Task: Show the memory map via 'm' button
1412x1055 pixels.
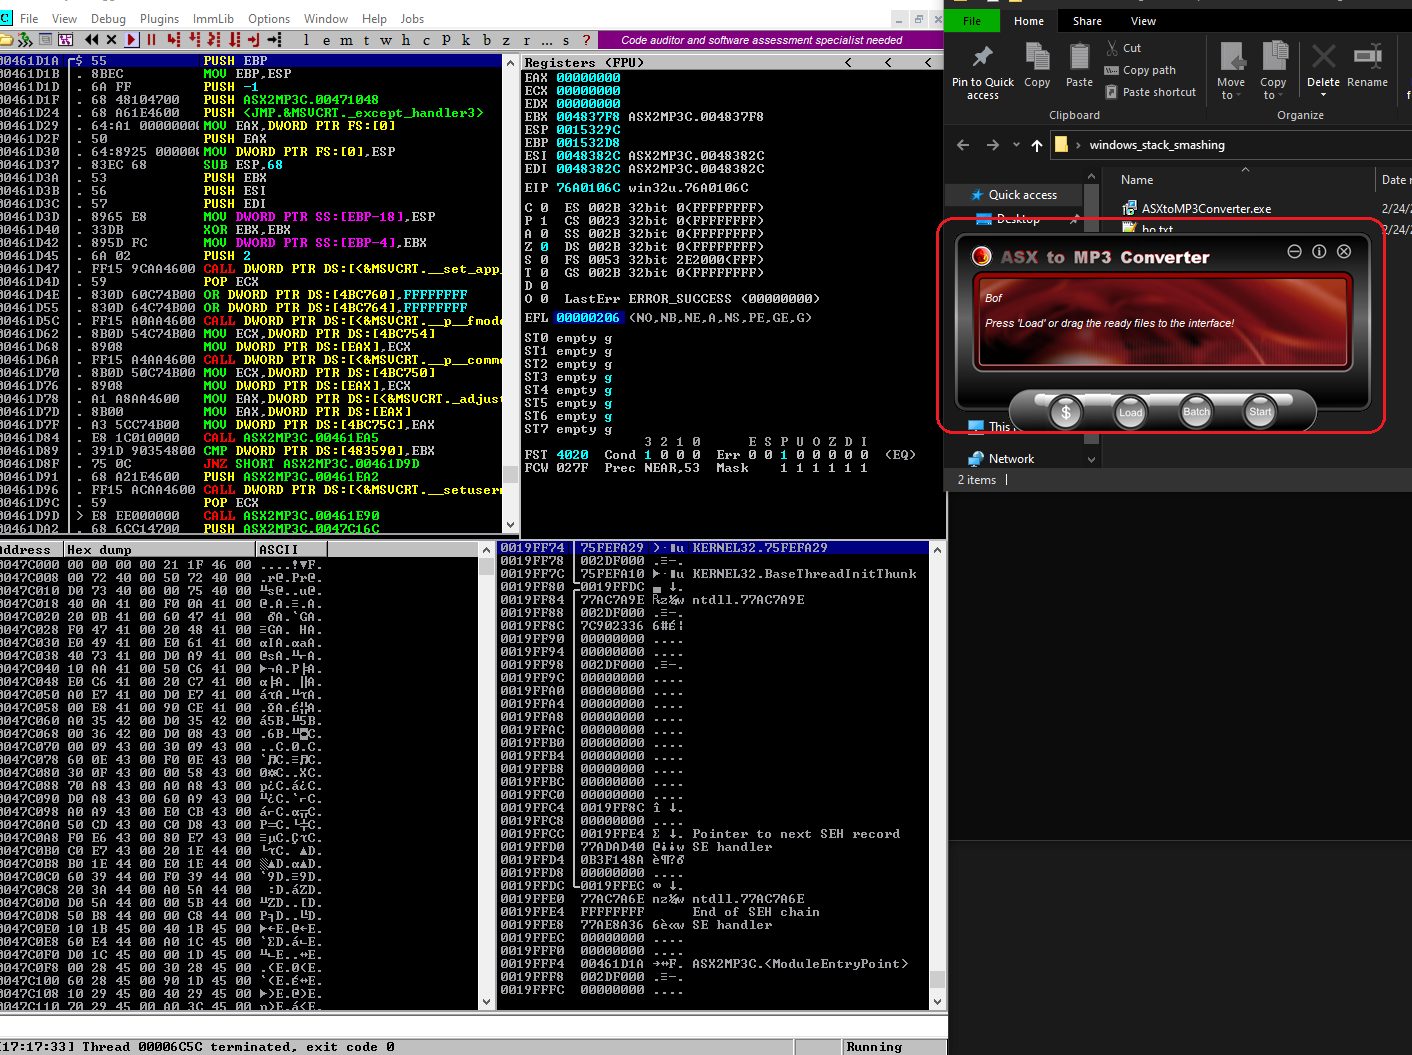Action: [x=346, y=40]
